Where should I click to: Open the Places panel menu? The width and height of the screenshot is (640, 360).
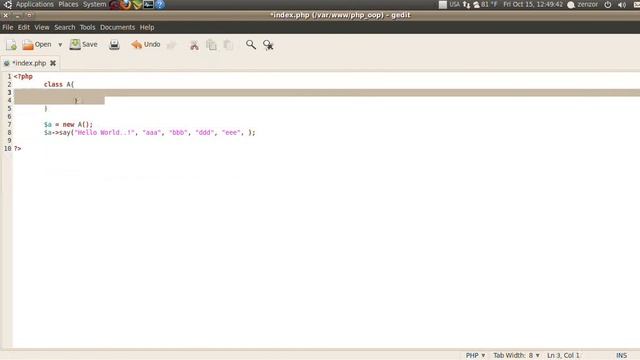tap(68, 4)
